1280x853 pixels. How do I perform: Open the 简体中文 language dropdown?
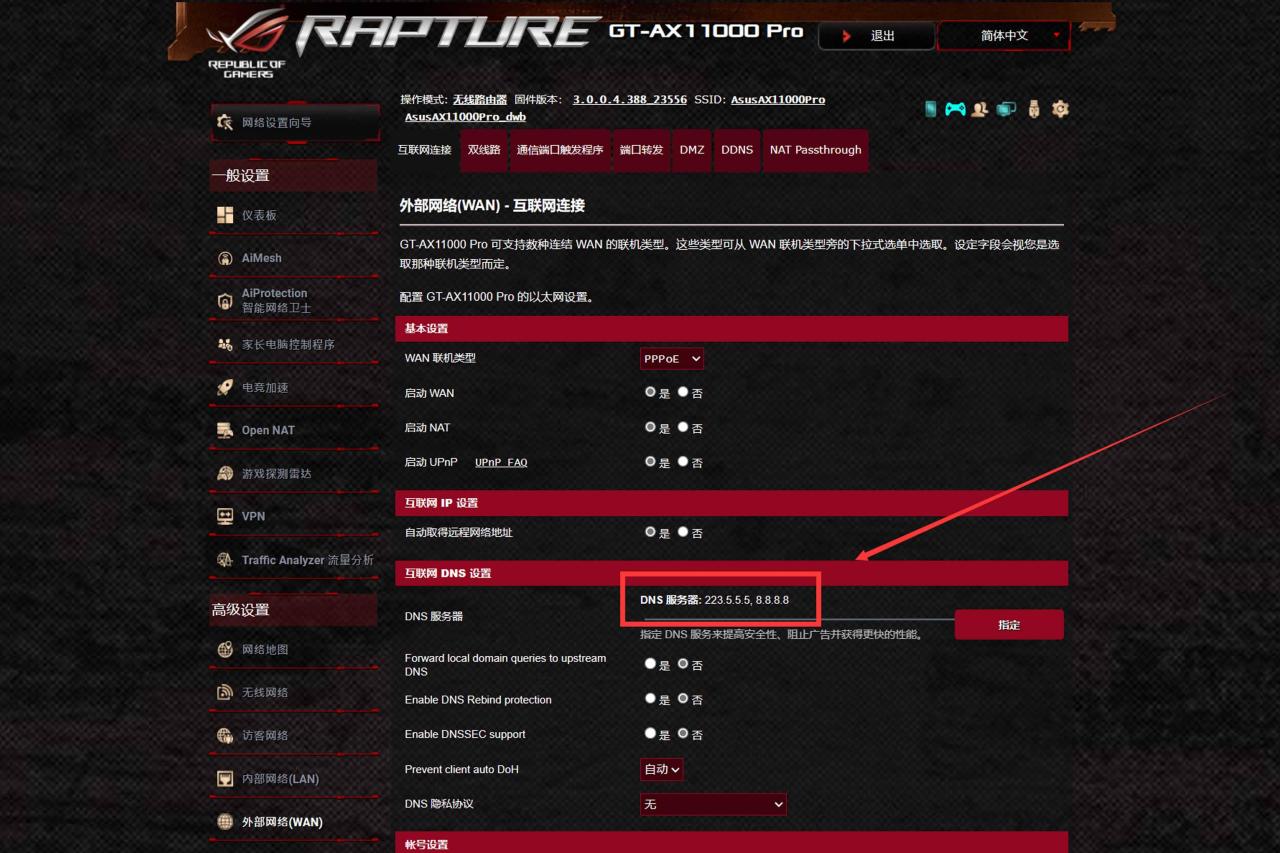(x=1004, y=36)
